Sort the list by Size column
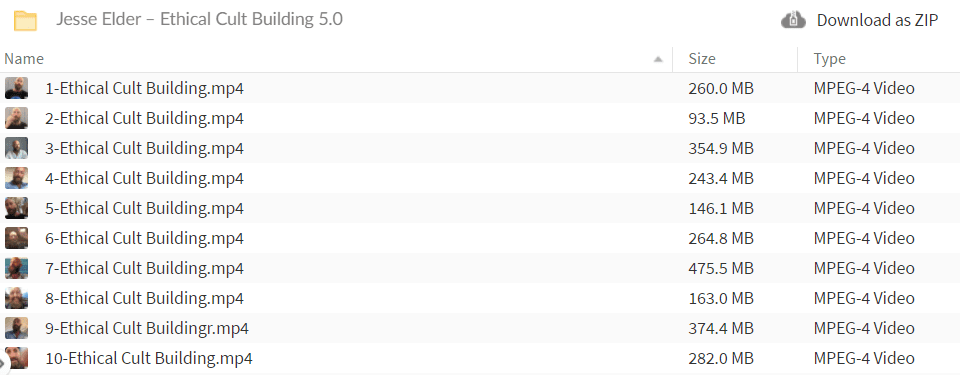 click(702, 59)
